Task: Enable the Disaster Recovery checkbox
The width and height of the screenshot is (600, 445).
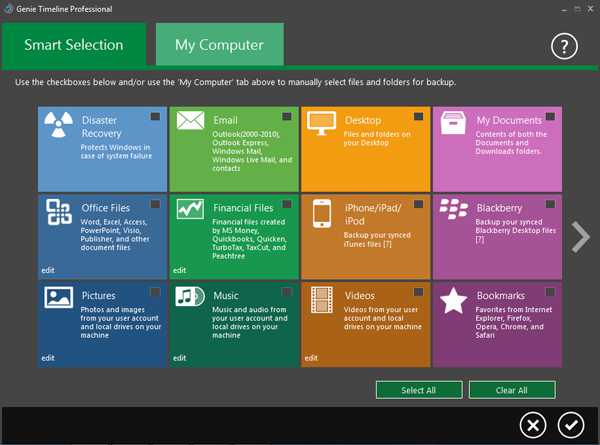Action: 155,118
